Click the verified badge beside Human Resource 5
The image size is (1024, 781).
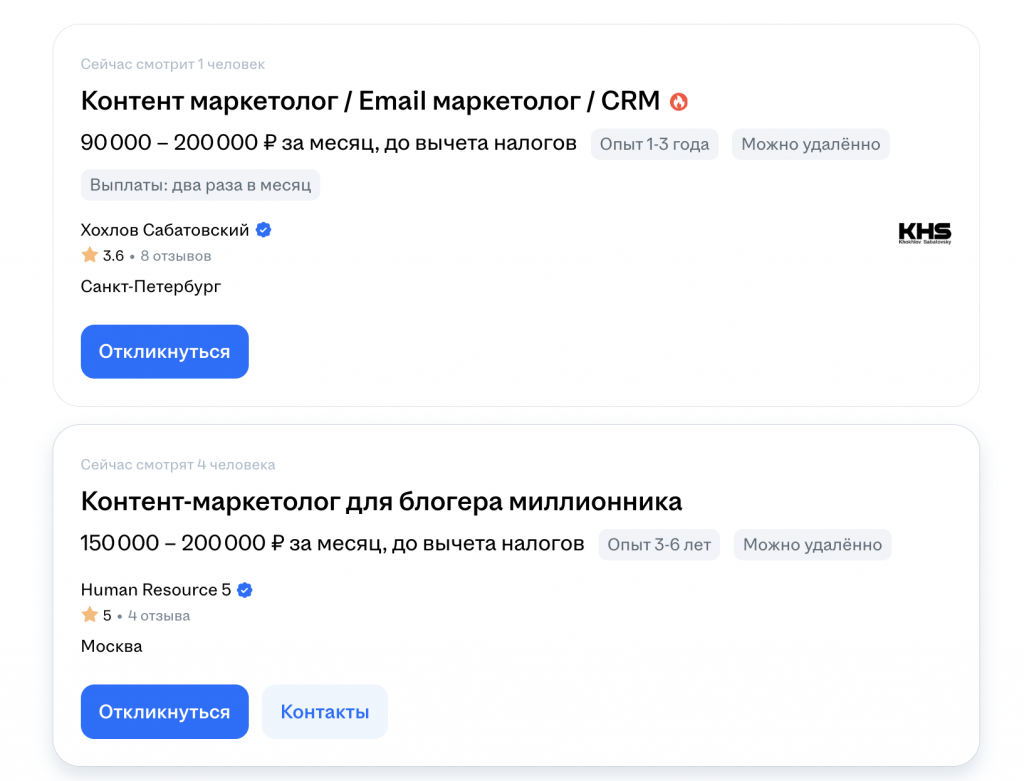(x=243, y=590)
